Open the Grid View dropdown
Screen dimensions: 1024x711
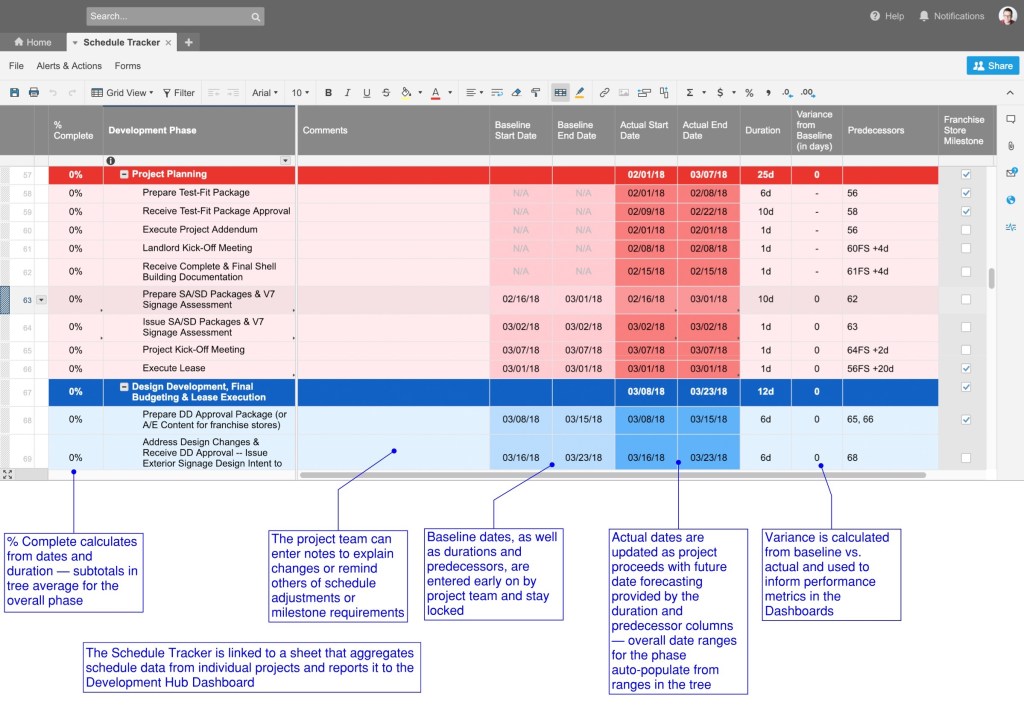point(123,93)
